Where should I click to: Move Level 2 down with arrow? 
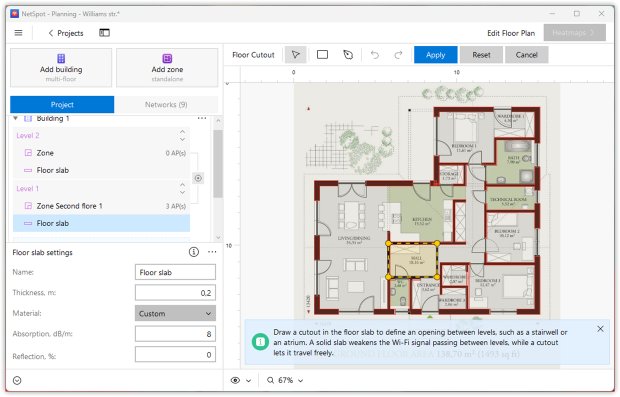coord(182,139)
